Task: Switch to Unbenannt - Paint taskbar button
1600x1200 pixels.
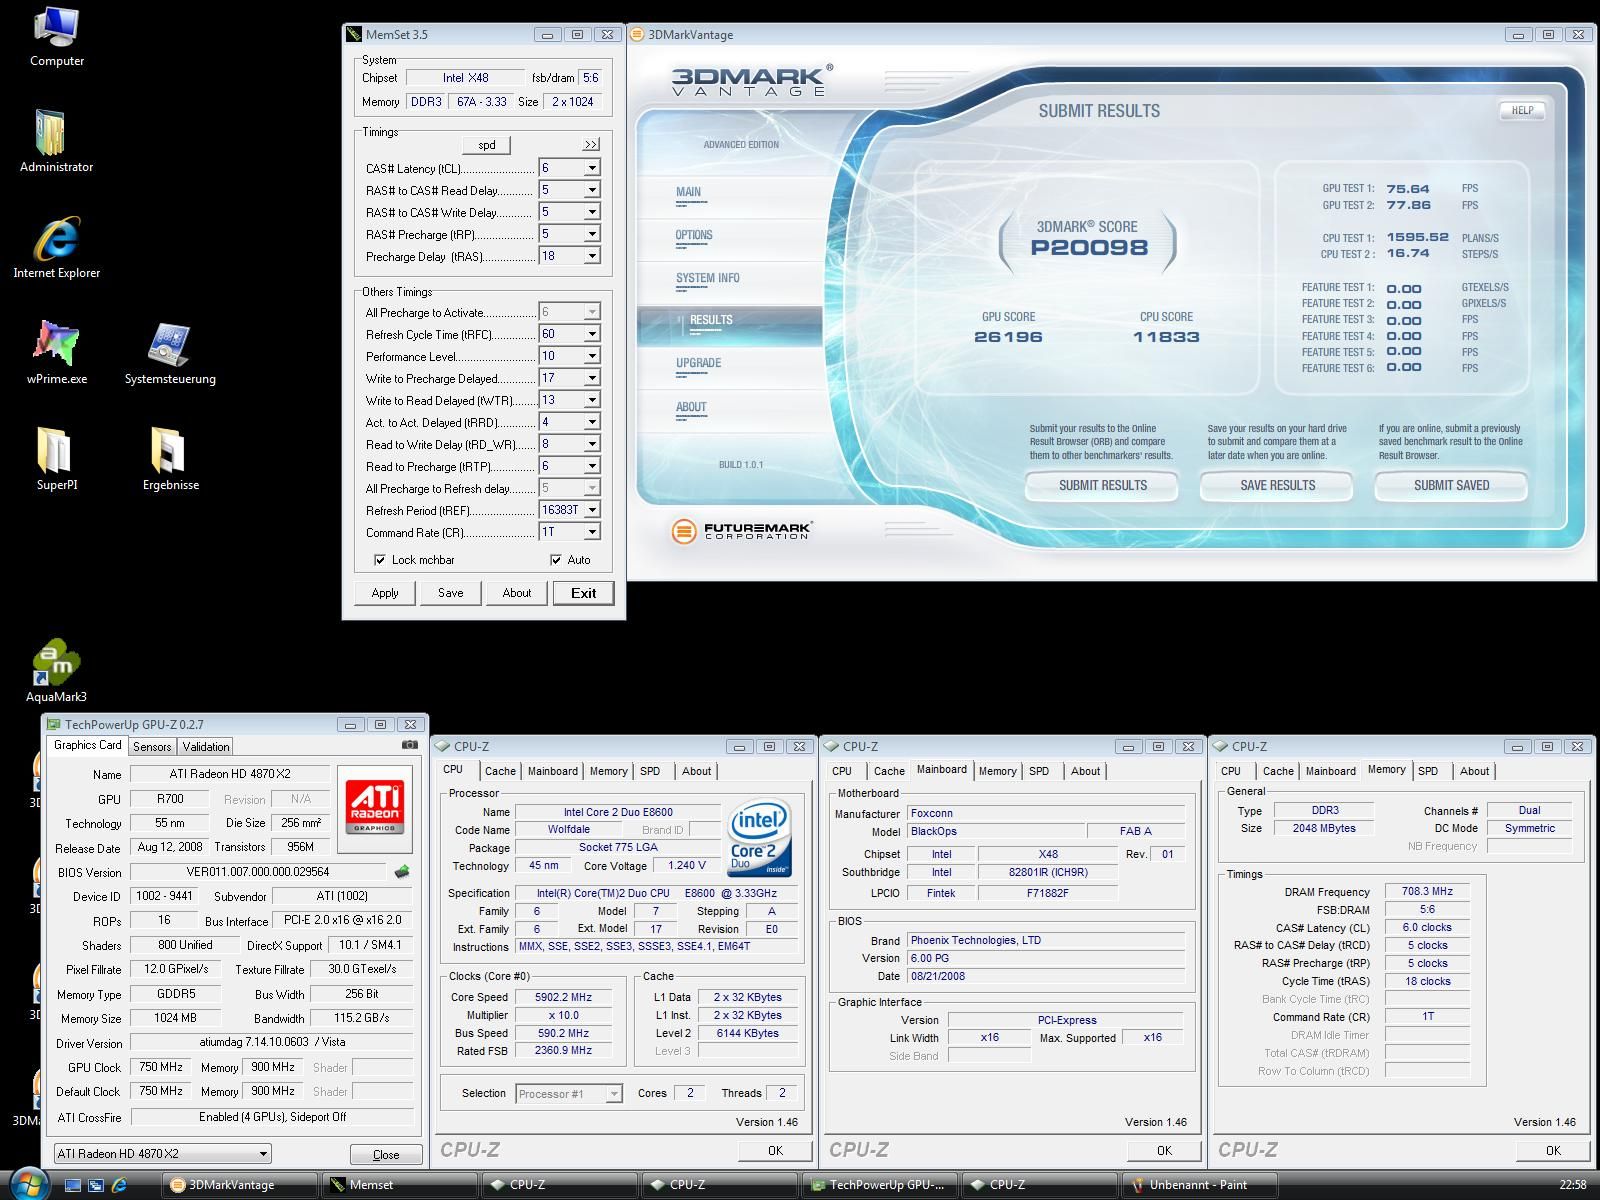Action: point(1198,1185)
